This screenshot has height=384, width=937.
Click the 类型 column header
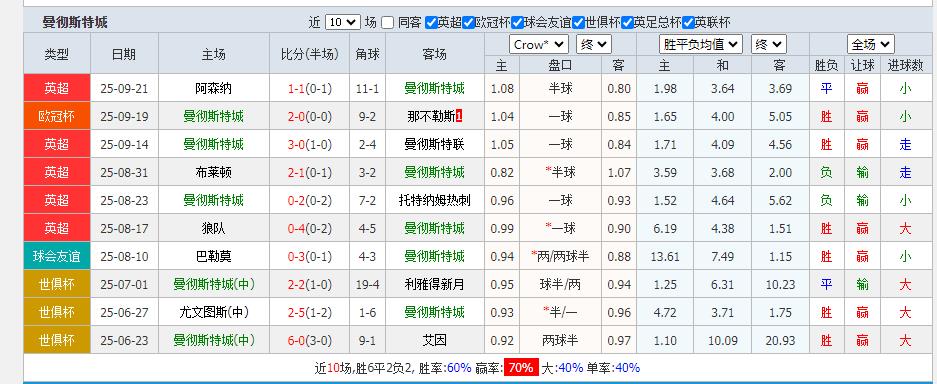click(57, 54)
